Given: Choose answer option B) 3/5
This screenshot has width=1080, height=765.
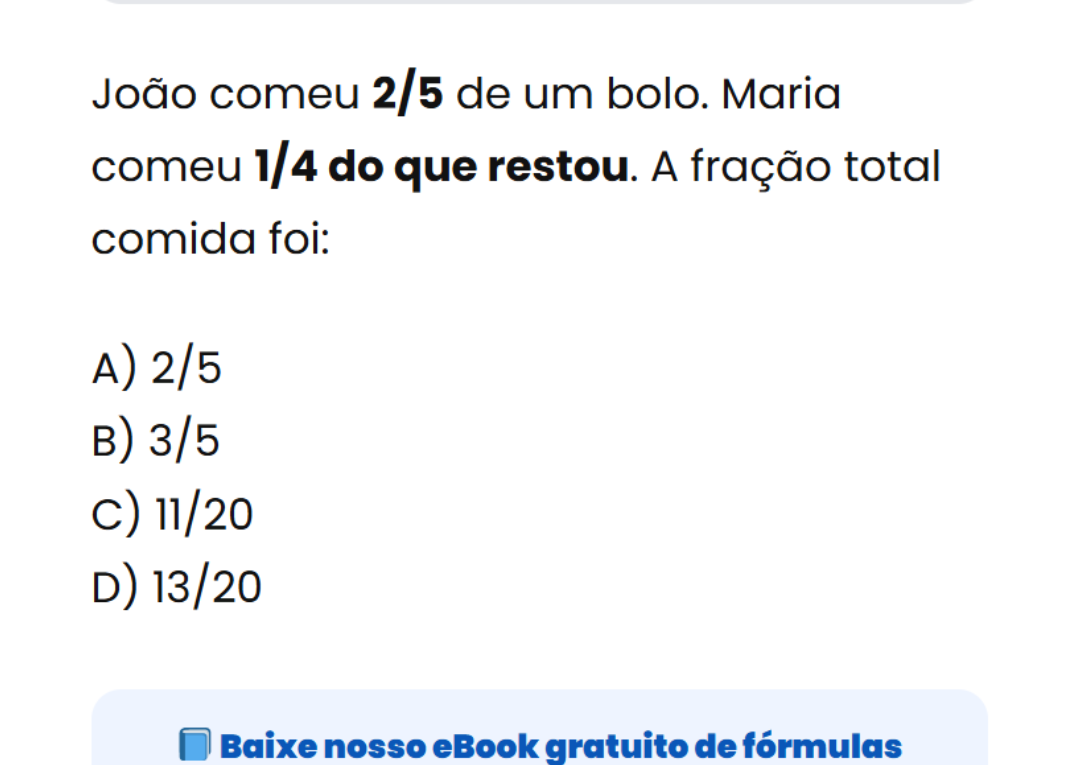Looking at the screenshot, I should [x=156, y=441].
